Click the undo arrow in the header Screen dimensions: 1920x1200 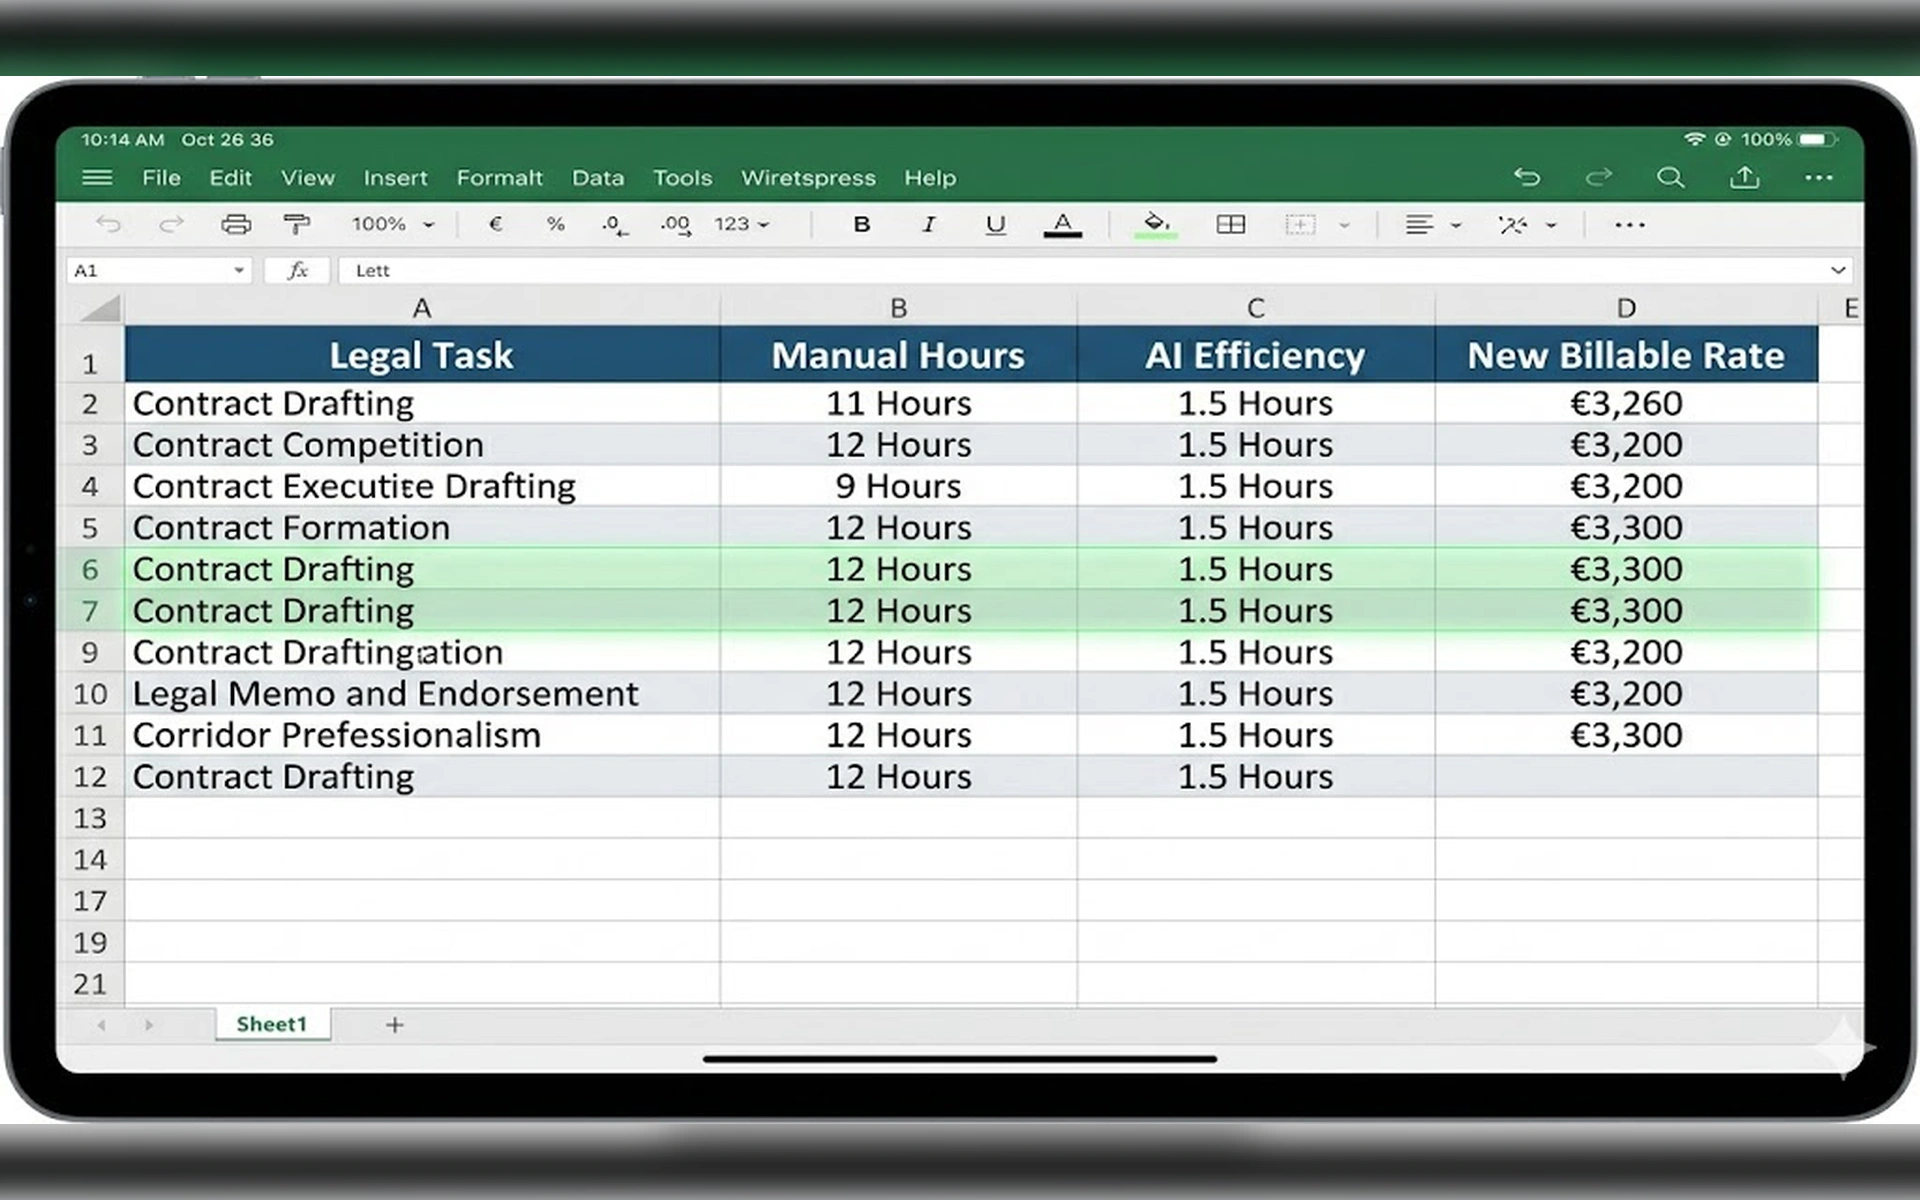[x=1527, y=177]
